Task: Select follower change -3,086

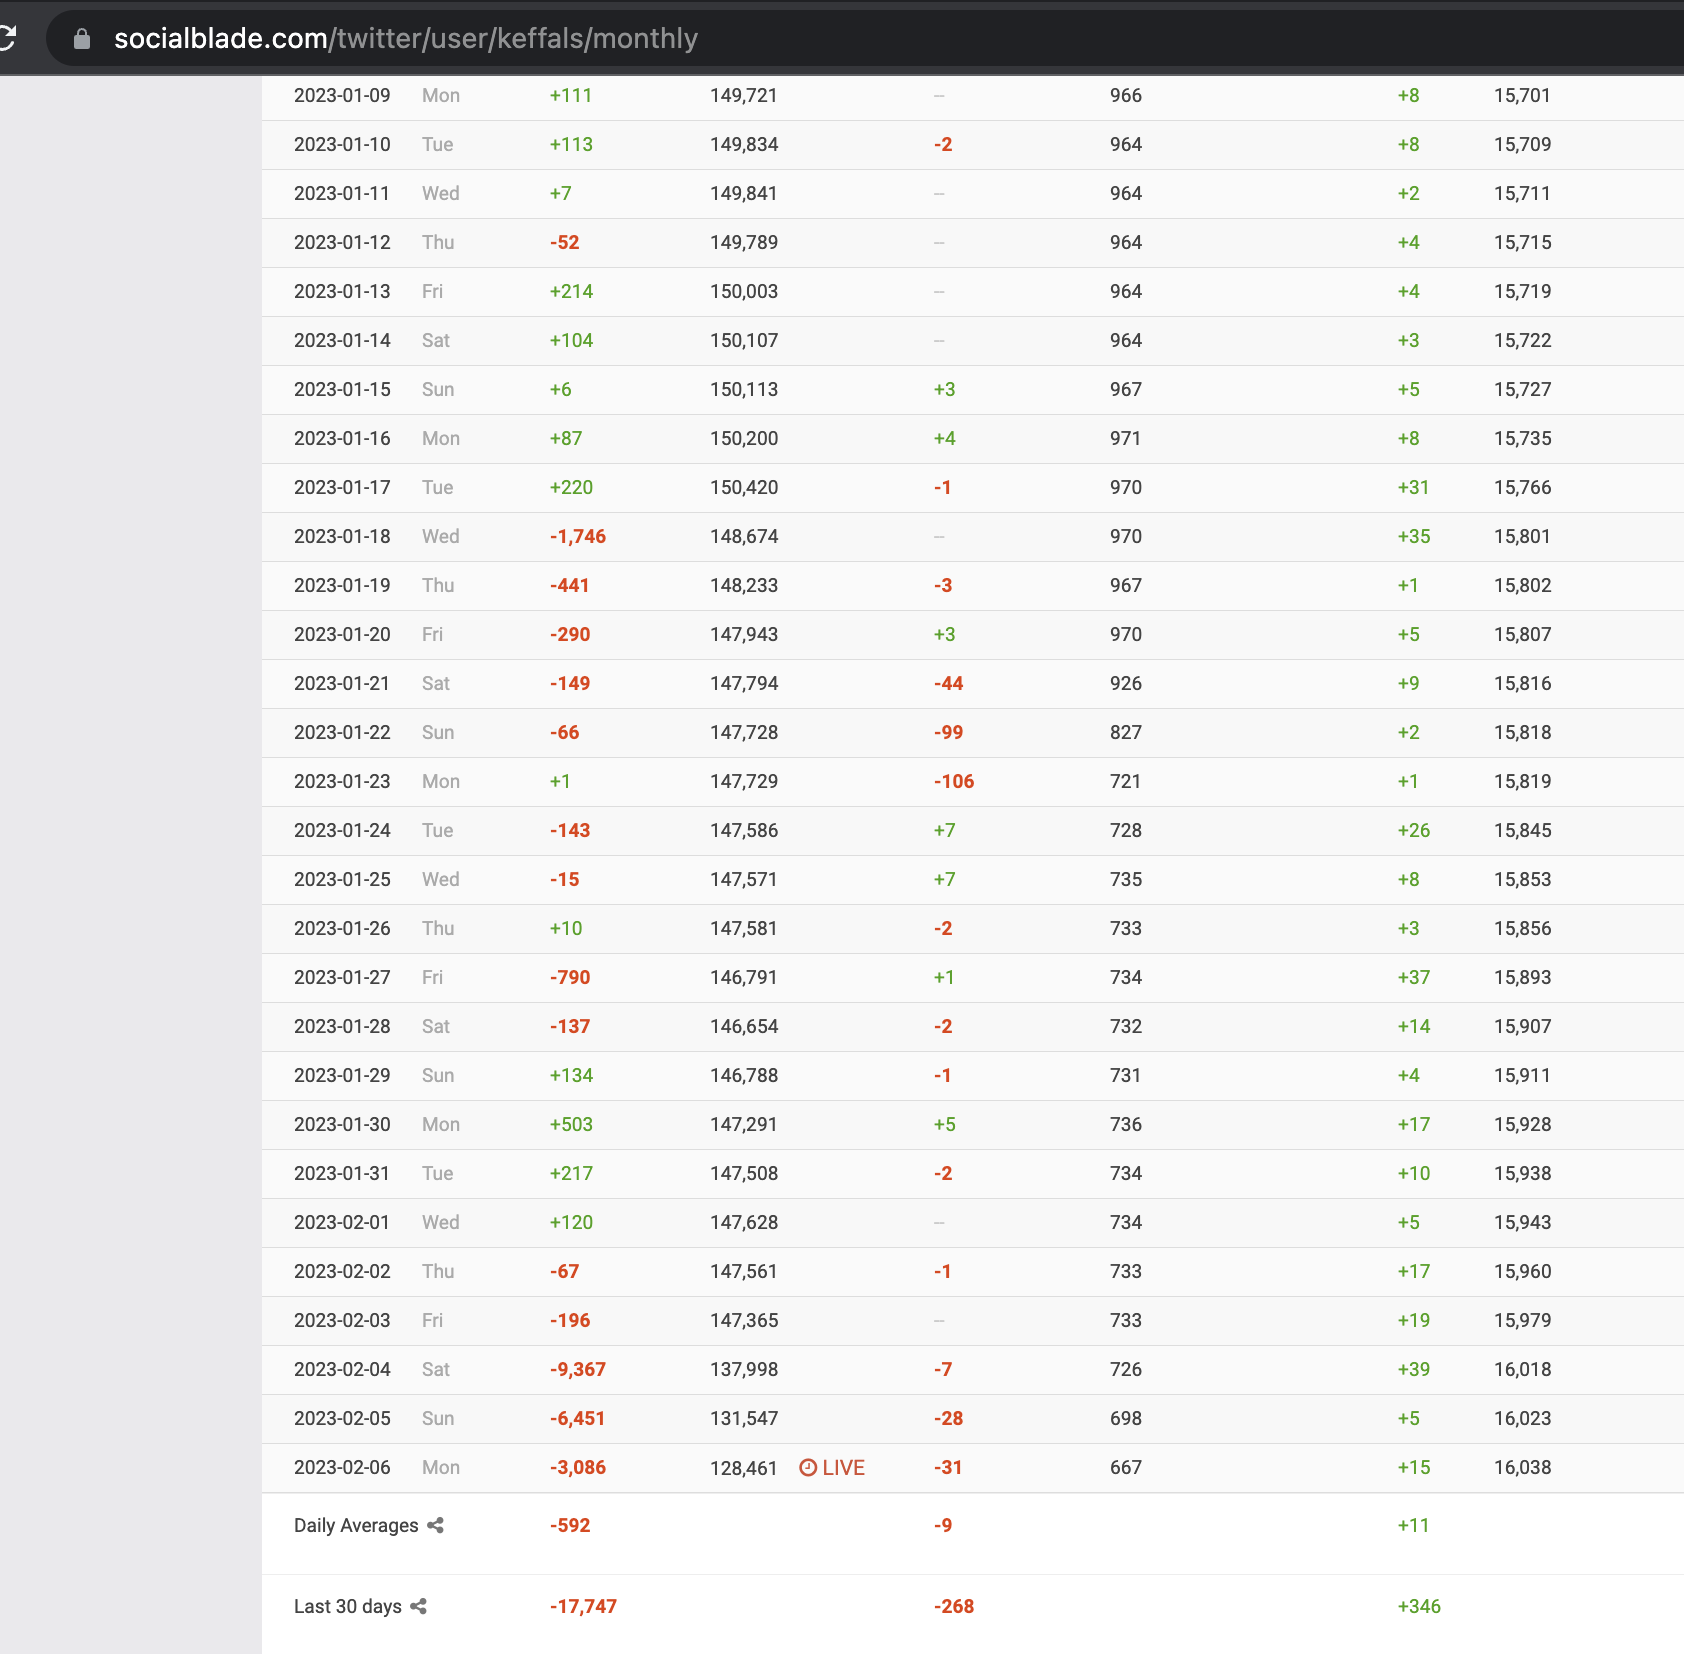Action: [578, 1467]
